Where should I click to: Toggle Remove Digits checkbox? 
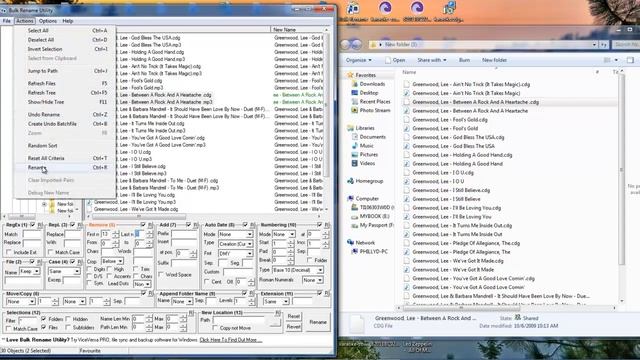[x=89, y=269]
